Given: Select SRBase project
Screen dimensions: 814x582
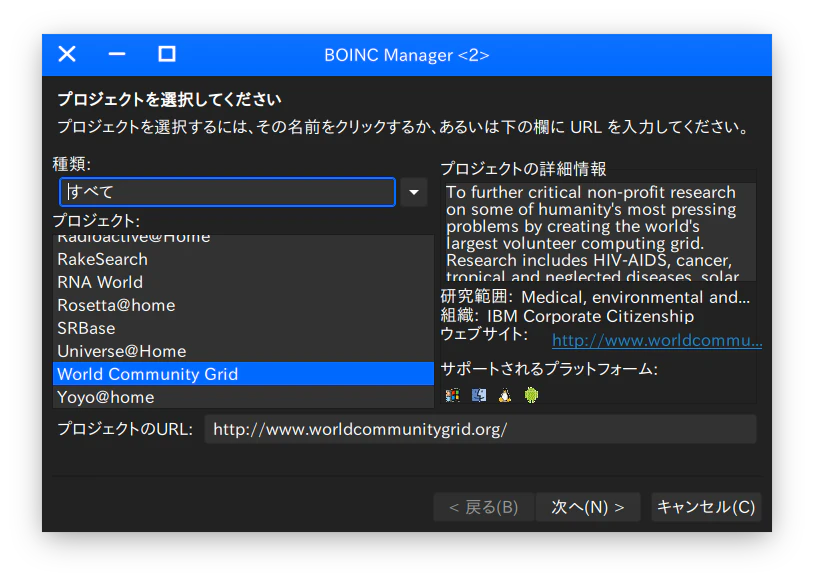Looking at the screenshot, I should [x=243, y=328].
